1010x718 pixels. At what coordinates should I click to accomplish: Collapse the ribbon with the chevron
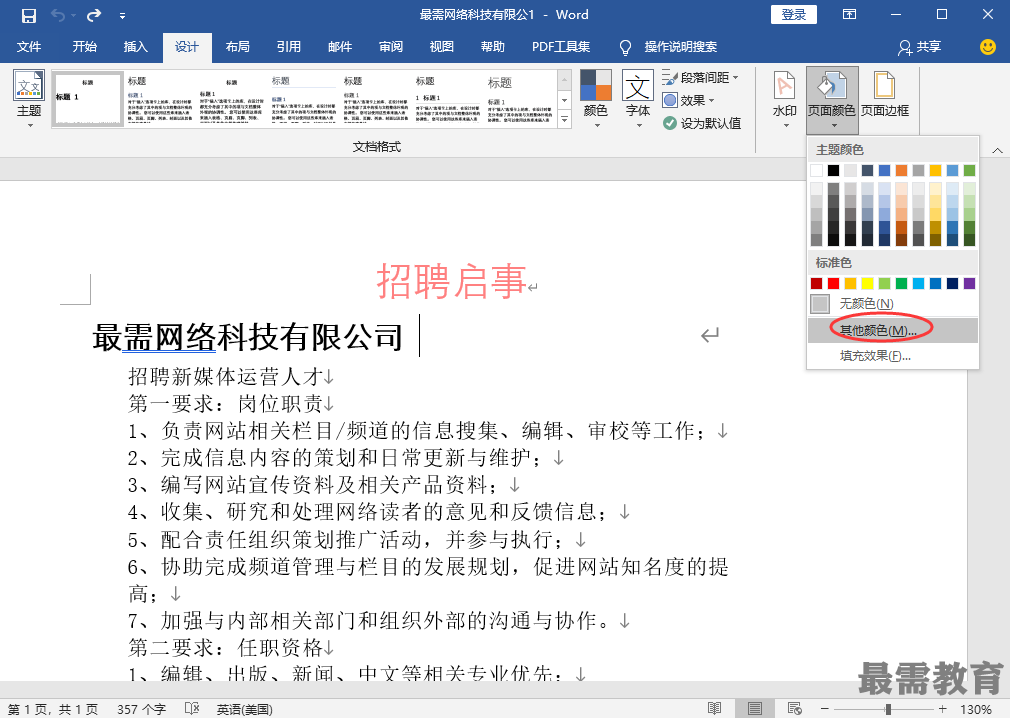coord(997,150)
